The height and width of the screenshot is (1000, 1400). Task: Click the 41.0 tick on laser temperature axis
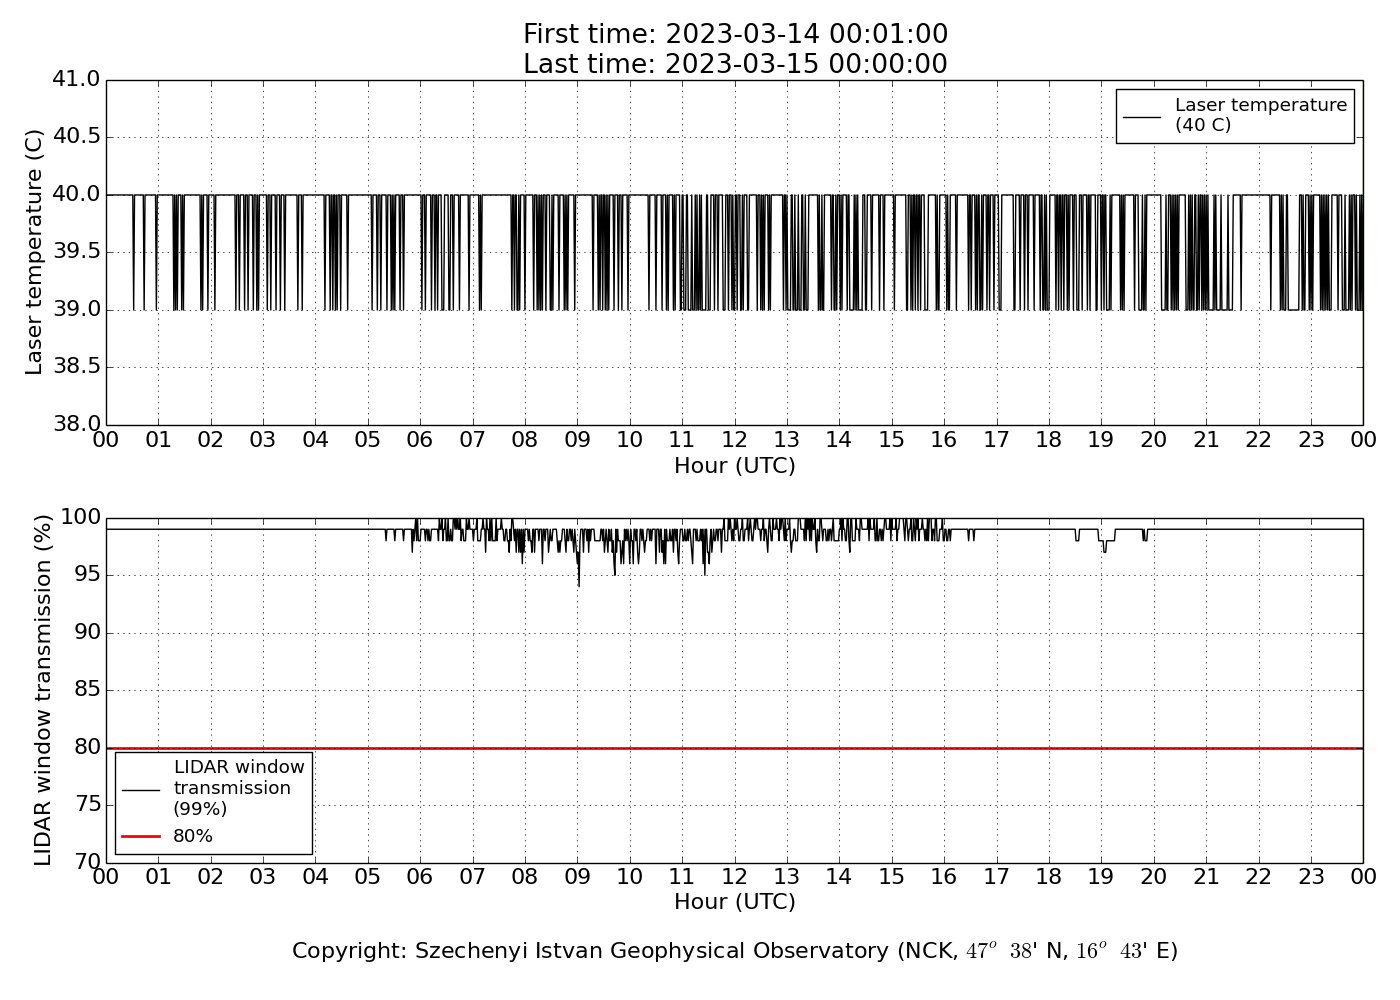(x=76, y=79)
